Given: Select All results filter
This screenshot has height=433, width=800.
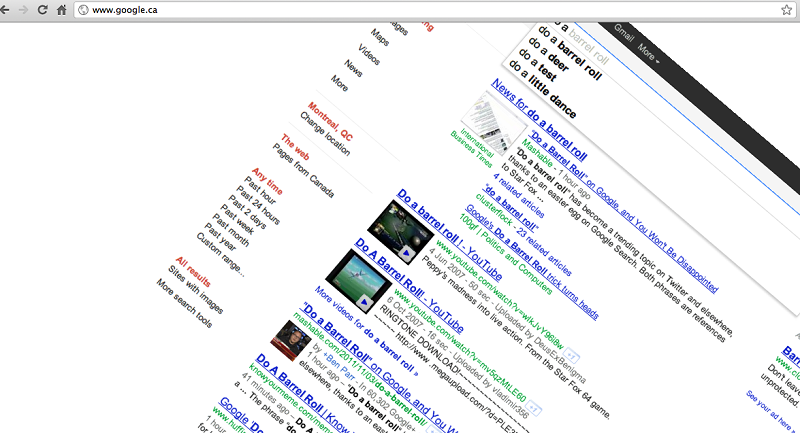Looking at the screenshot, I should (193, 272).
